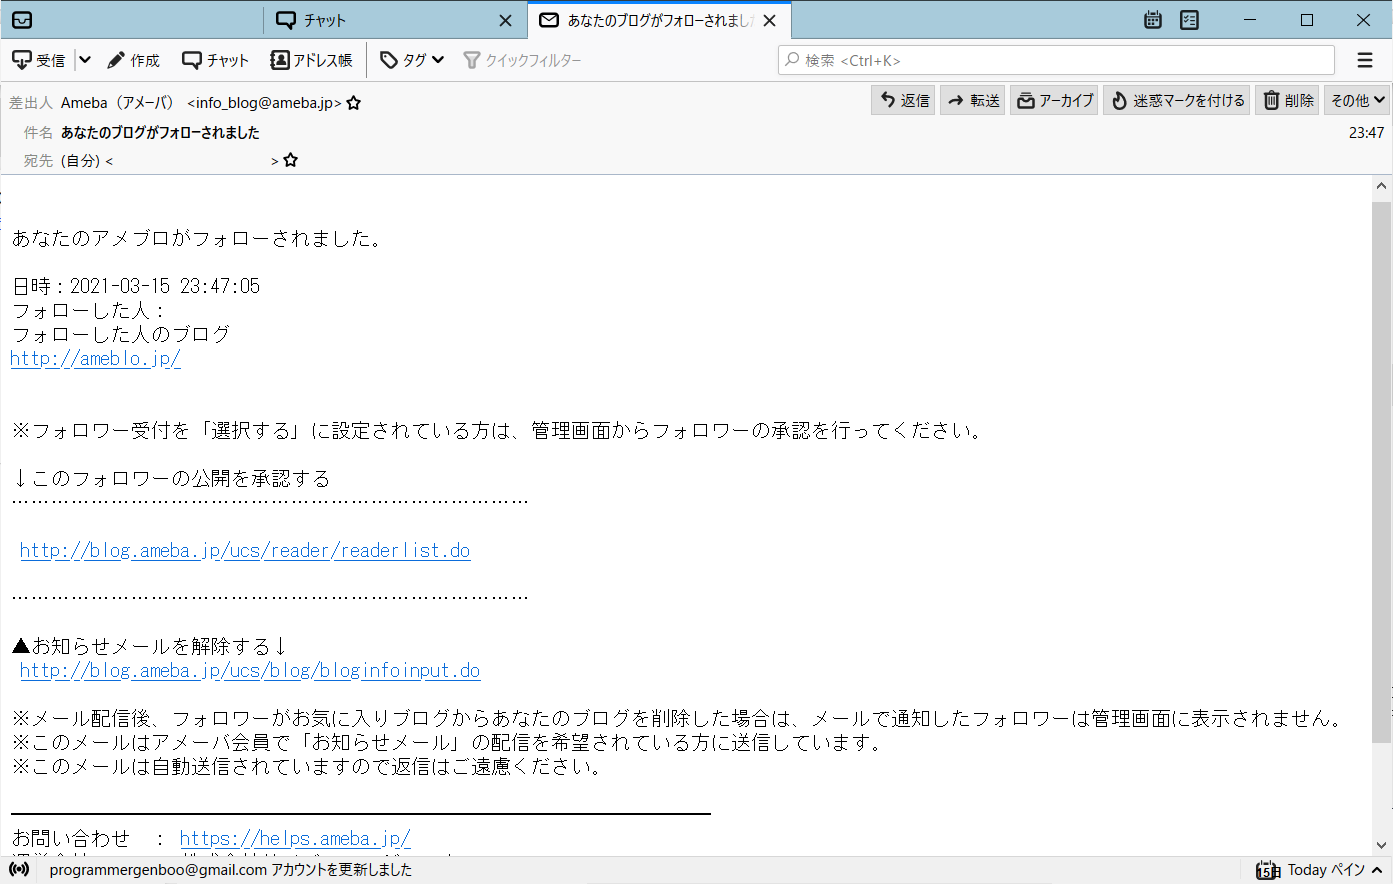The width and height of the screenshot is (1393, 884).
Task: Click the subject line あなたのブログがフォローされました
Action: [x=160, y=132]
